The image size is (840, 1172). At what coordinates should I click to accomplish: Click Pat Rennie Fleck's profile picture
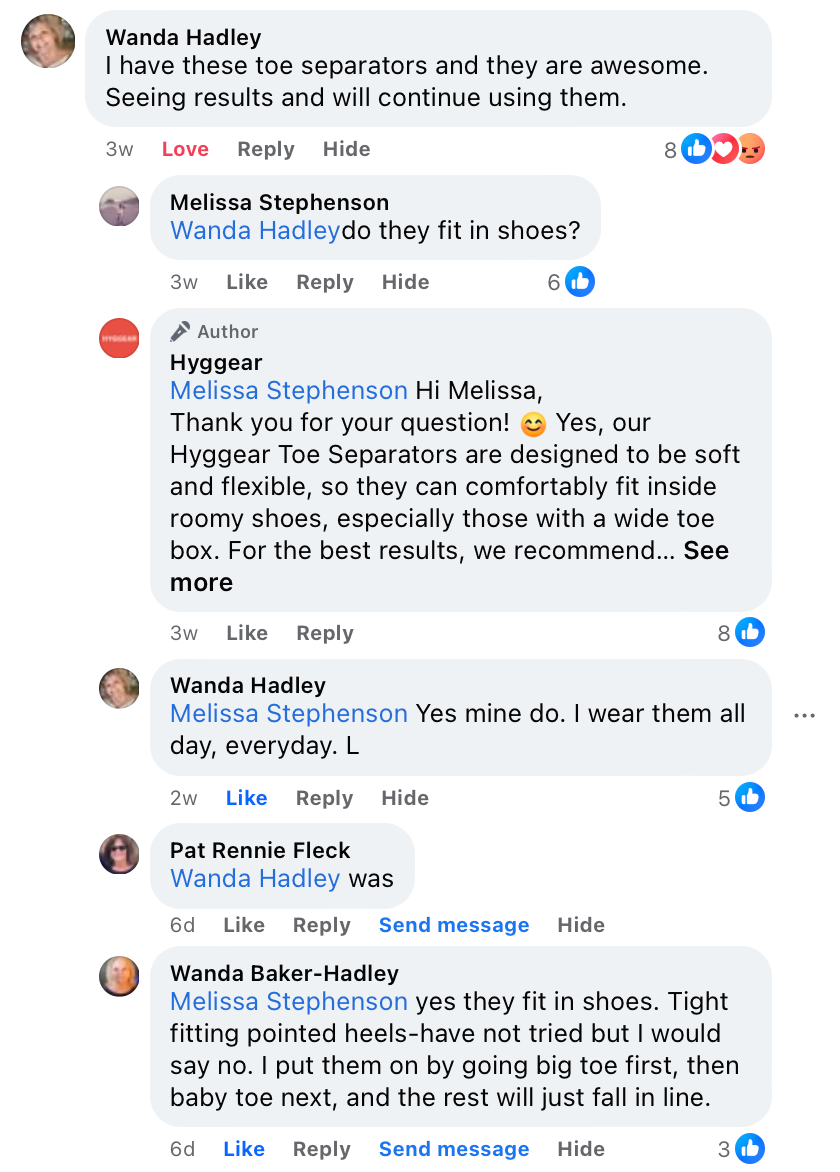[119, 853]
